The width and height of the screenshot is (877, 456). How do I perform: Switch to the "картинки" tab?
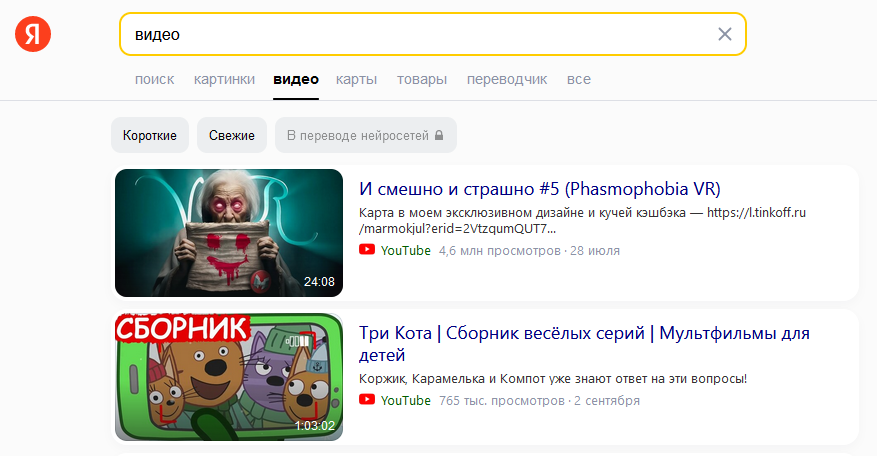click(x=224, y=79)
